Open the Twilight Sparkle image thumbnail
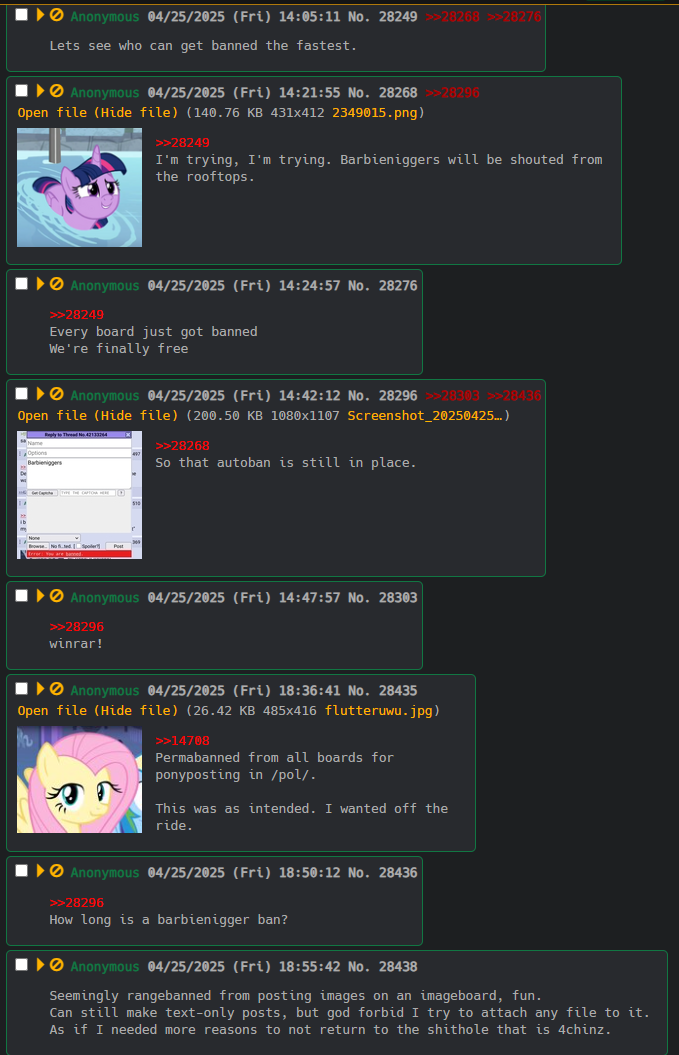Screen dimensions: 679x1055 79,188
